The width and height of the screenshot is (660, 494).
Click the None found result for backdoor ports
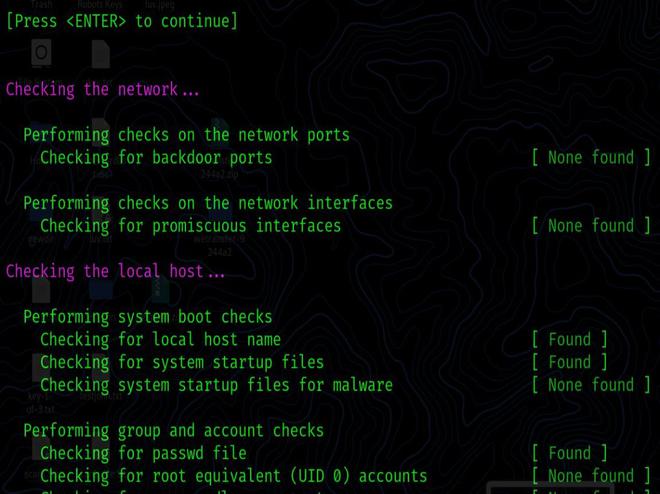(591, 157)
